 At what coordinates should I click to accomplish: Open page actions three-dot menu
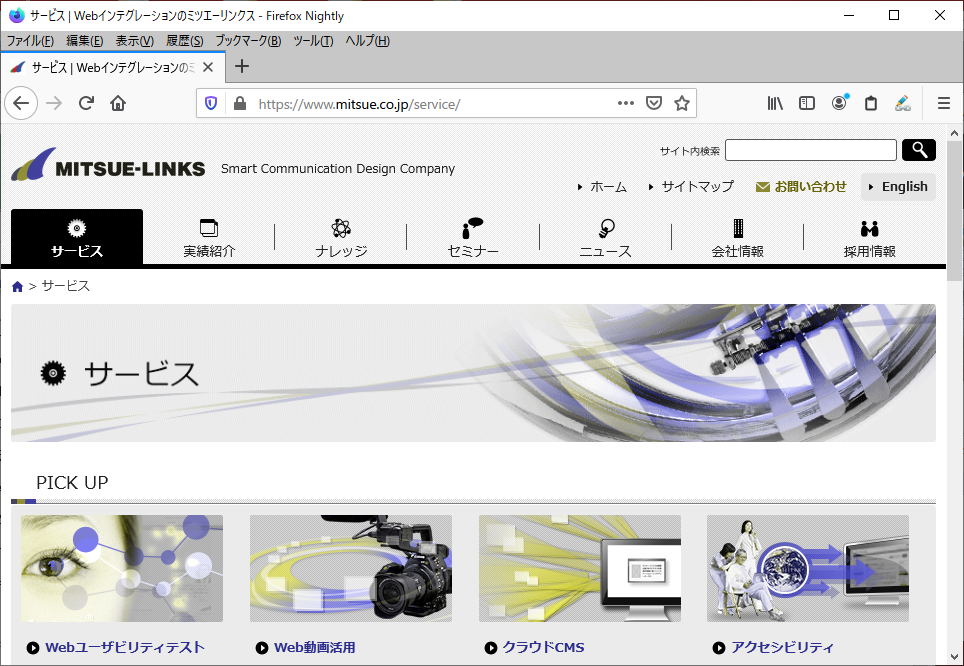tap(625, 103)
